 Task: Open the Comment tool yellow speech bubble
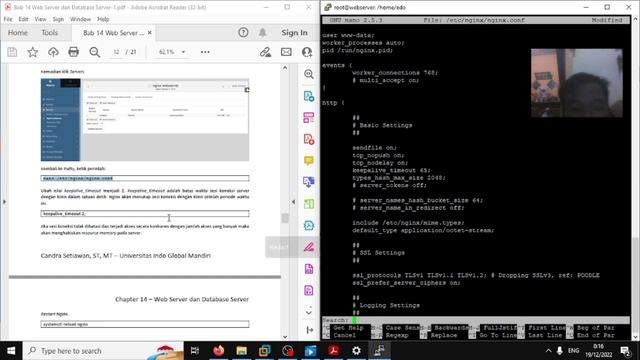click(309, 160)
